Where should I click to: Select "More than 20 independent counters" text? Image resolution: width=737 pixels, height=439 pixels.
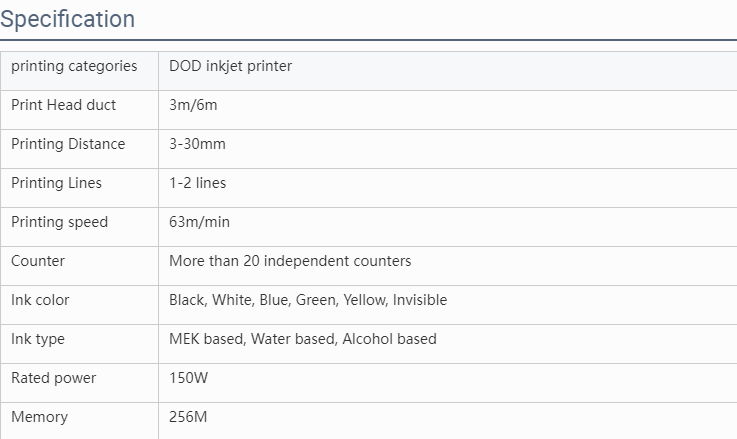(x=290, y=261)
